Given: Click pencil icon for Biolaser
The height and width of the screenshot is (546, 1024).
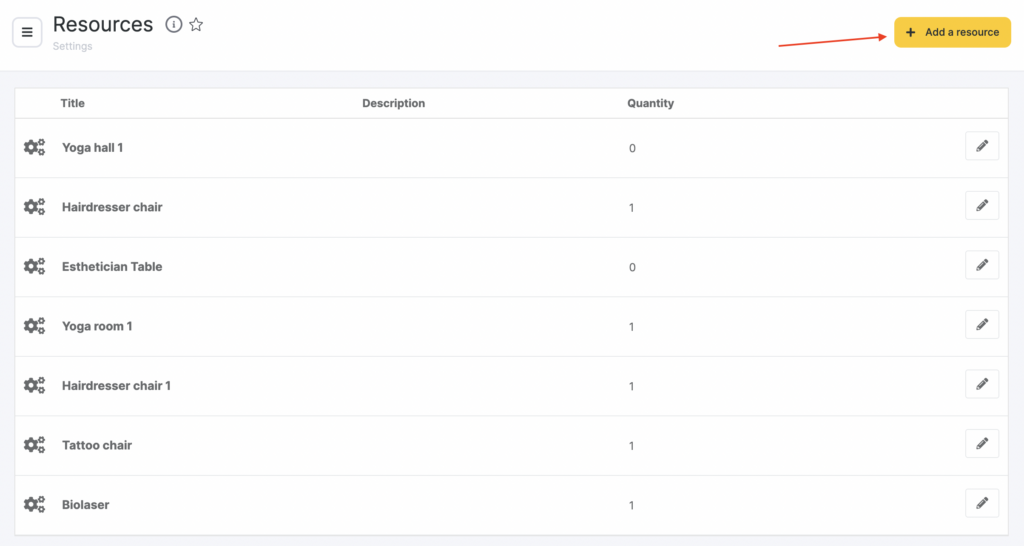Looking at the screenshot, I should [981, 504].
